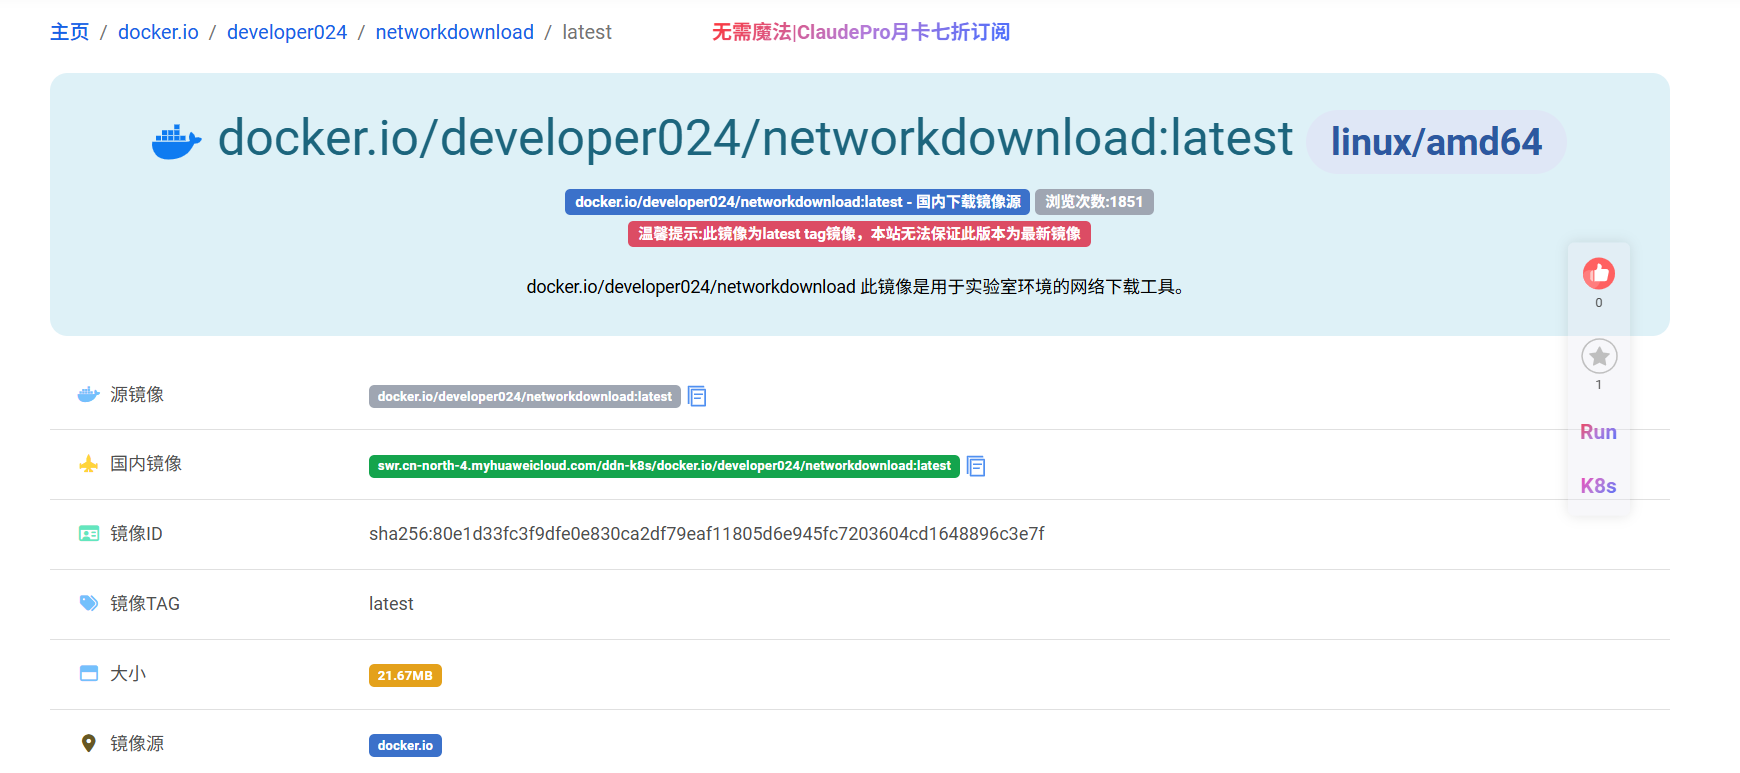Click the star favorite icon

point(1598,356)
